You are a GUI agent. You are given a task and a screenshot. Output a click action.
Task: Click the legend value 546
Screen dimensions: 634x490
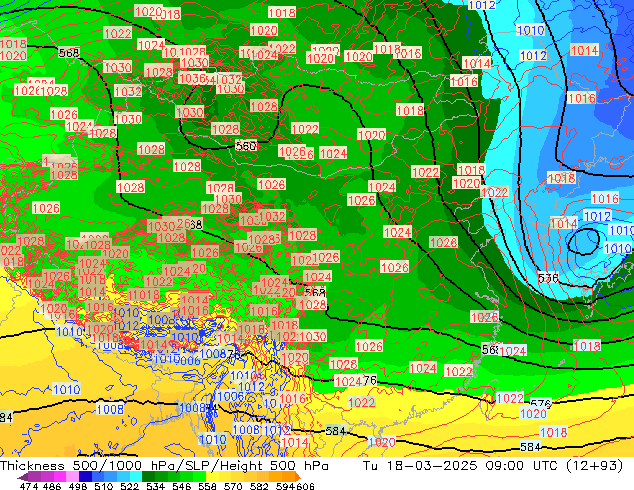pyautogui.click(x=182, y=486)
